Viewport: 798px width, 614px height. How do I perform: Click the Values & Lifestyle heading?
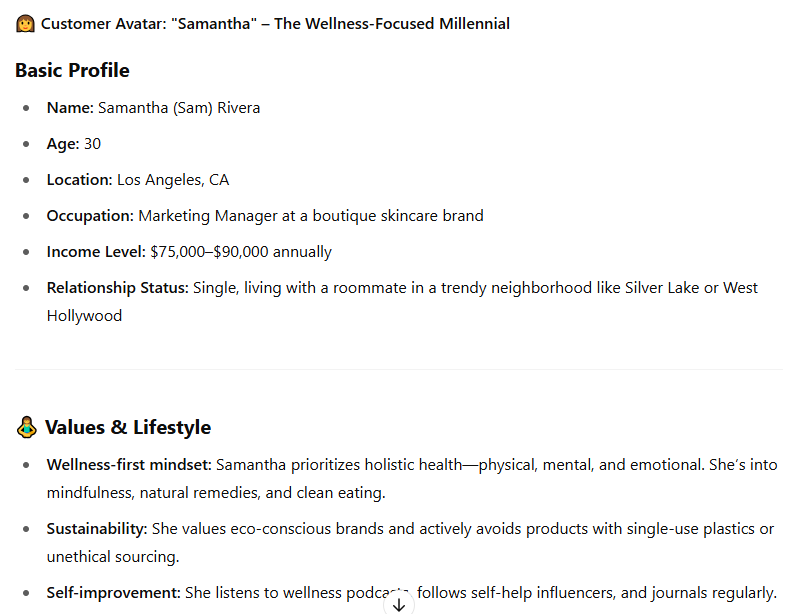coord(128,427)
